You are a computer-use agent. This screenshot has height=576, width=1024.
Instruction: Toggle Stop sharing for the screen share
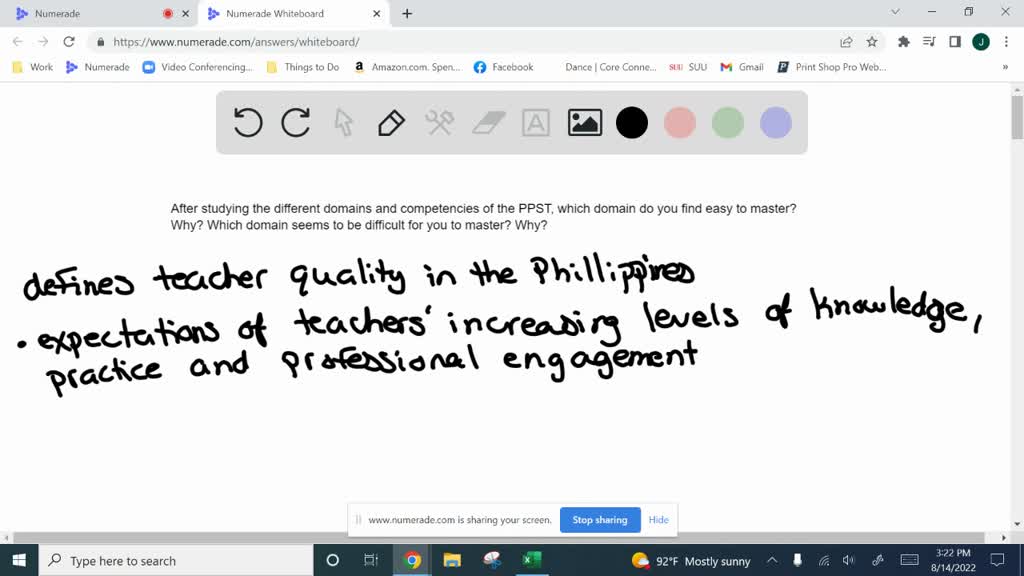point(600,520)
